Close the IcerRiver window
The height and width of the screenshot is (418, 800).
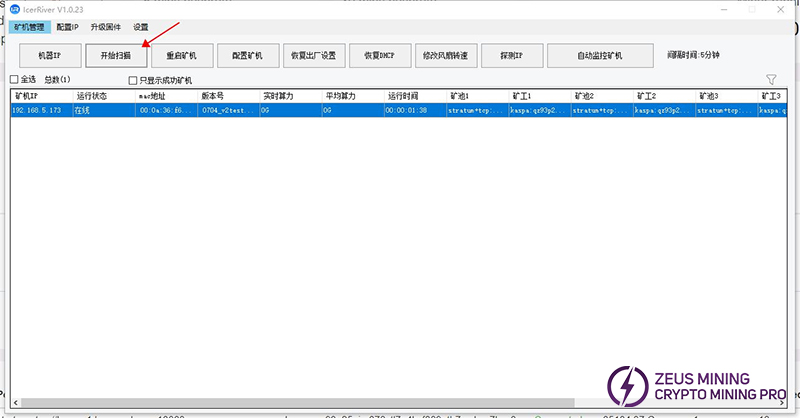tap(778, 9)
